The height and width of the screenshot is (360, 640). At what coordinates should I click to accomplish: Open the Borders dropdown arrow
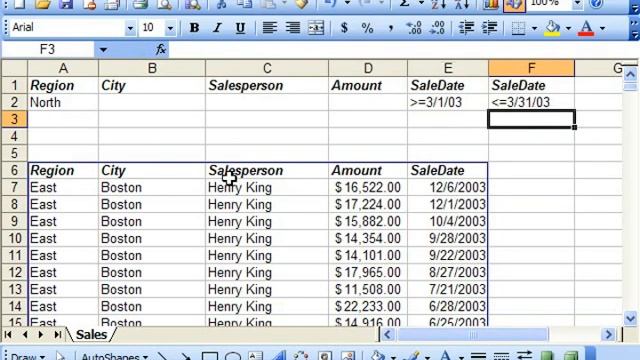(x=534, y=28)
